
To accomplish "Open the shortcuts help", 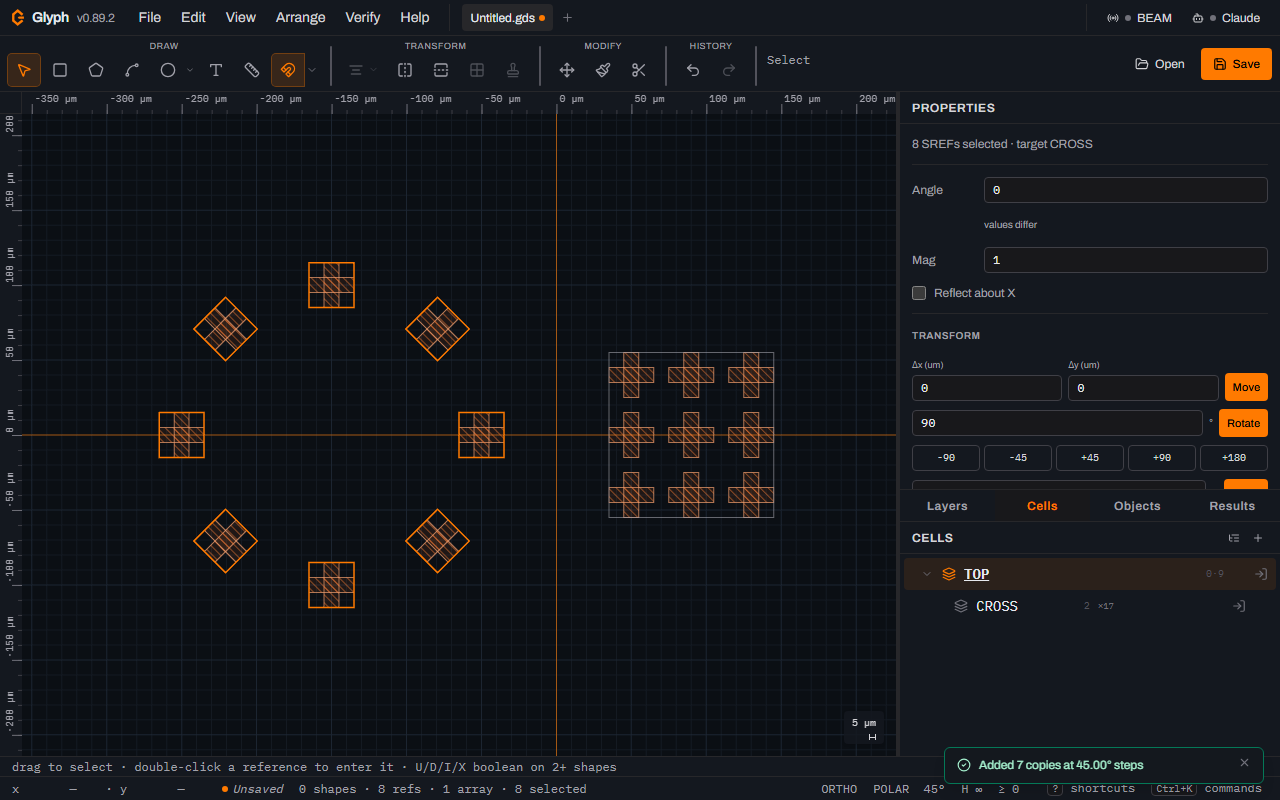I will [x=1091, y=789].
